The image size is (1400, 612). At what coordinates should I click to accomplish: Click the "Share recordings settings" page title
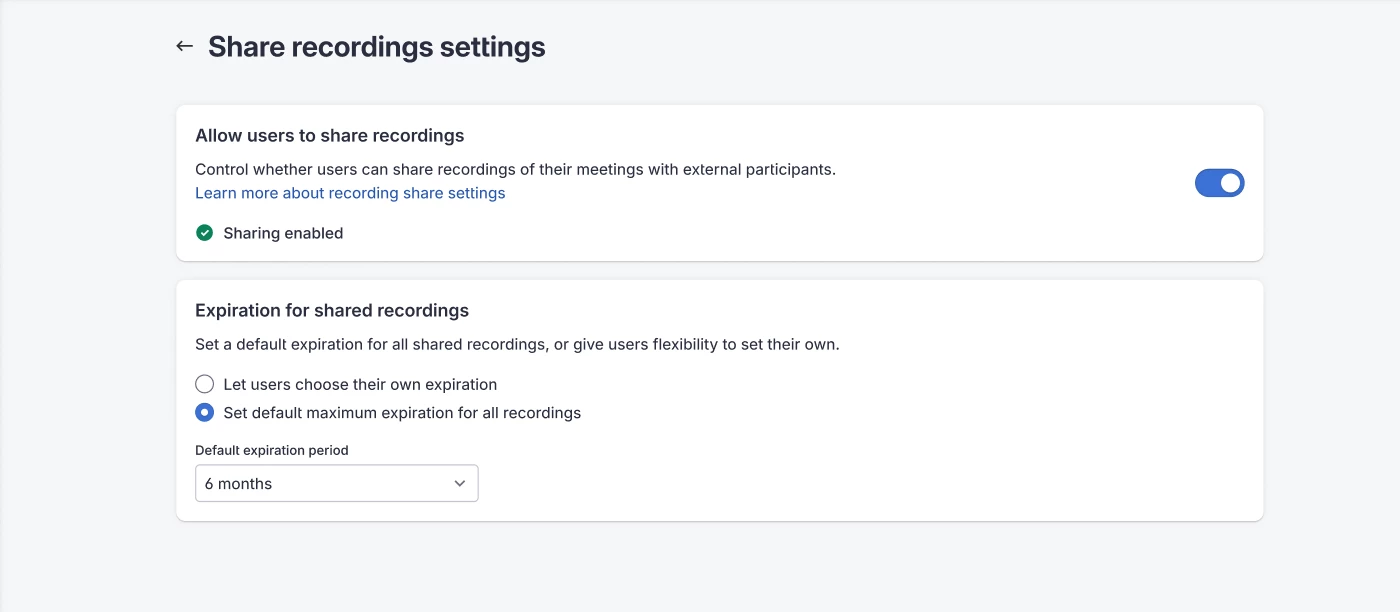[376, 47]
